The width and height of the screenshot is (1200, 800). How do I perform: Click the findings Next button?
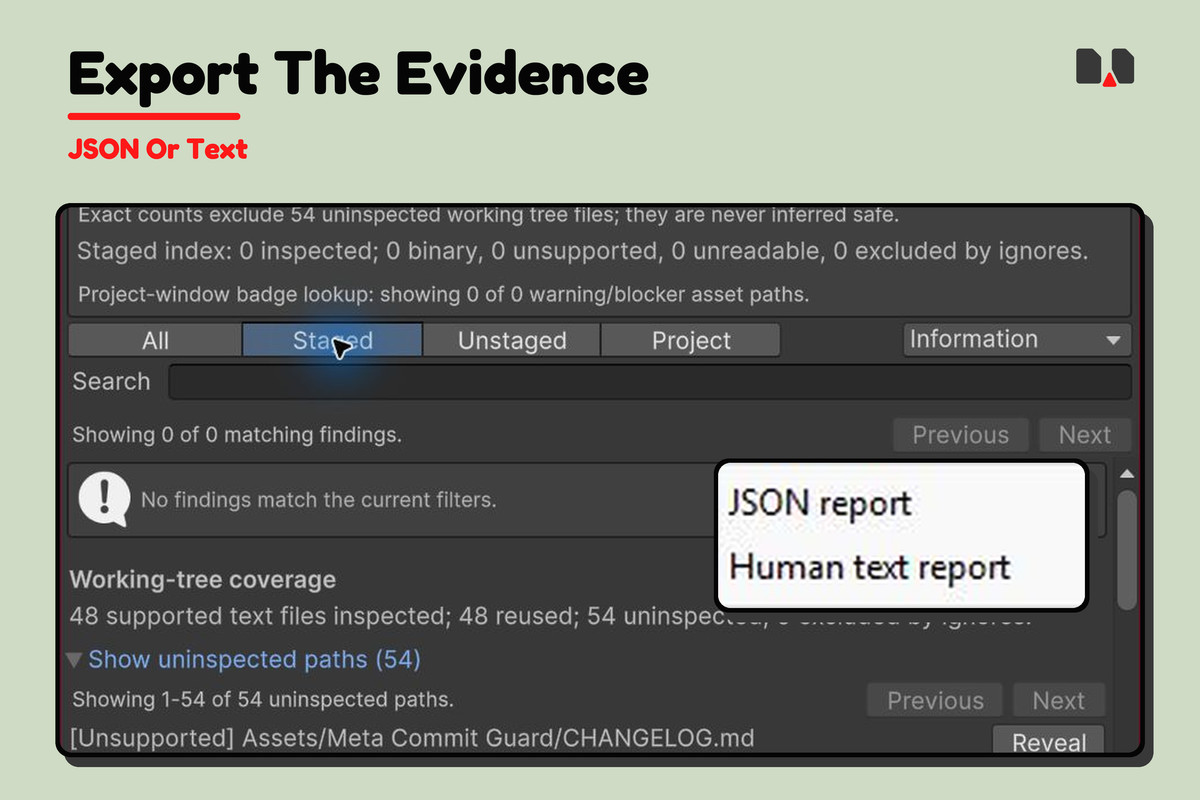1084,435
